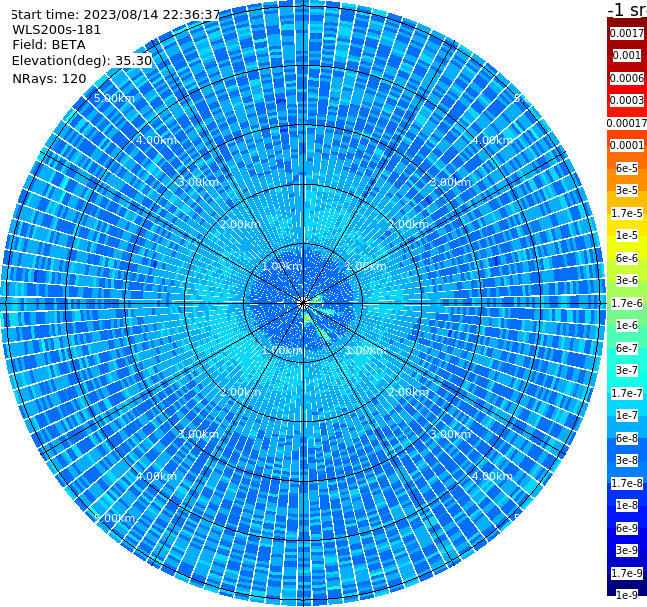Select the 1e-8 colorbar value
The width and height of the screenshot is (647, 607).
(627, 505)
